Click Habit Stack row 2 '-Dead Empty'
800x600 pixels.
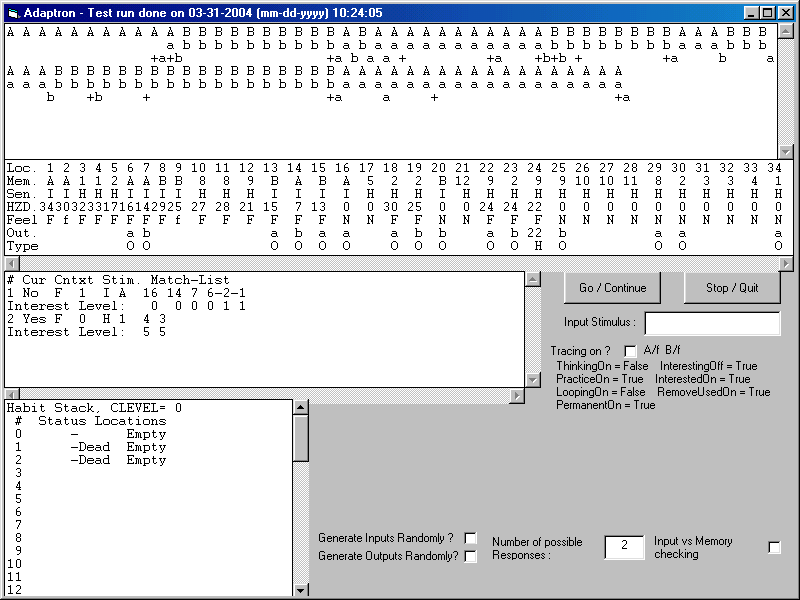pos(91,460)
